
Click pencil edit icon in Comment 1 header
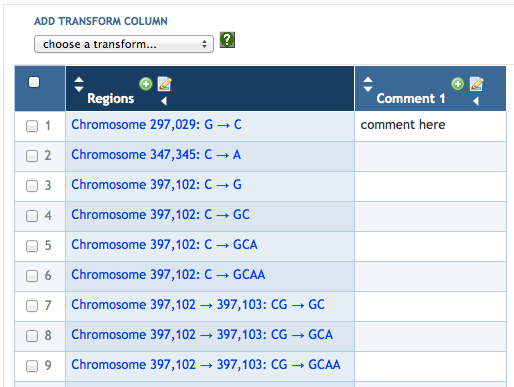(x=477, y=84)
